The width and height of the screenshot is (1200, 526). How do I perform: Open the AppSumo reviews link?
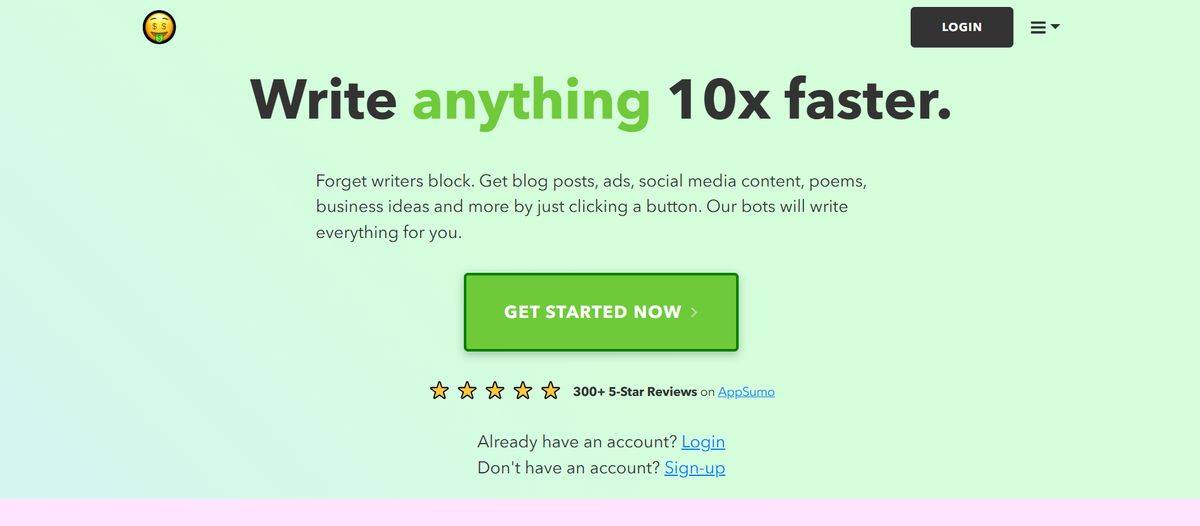point(746,392)
